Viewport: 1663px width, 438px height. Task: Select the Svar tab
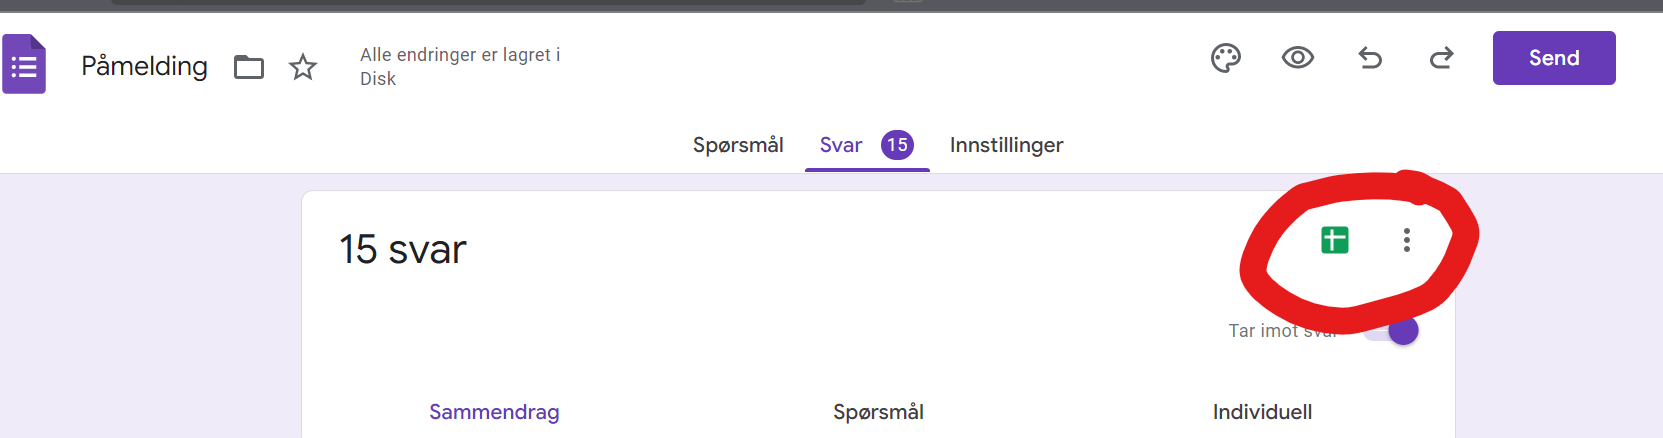(841, 145)
